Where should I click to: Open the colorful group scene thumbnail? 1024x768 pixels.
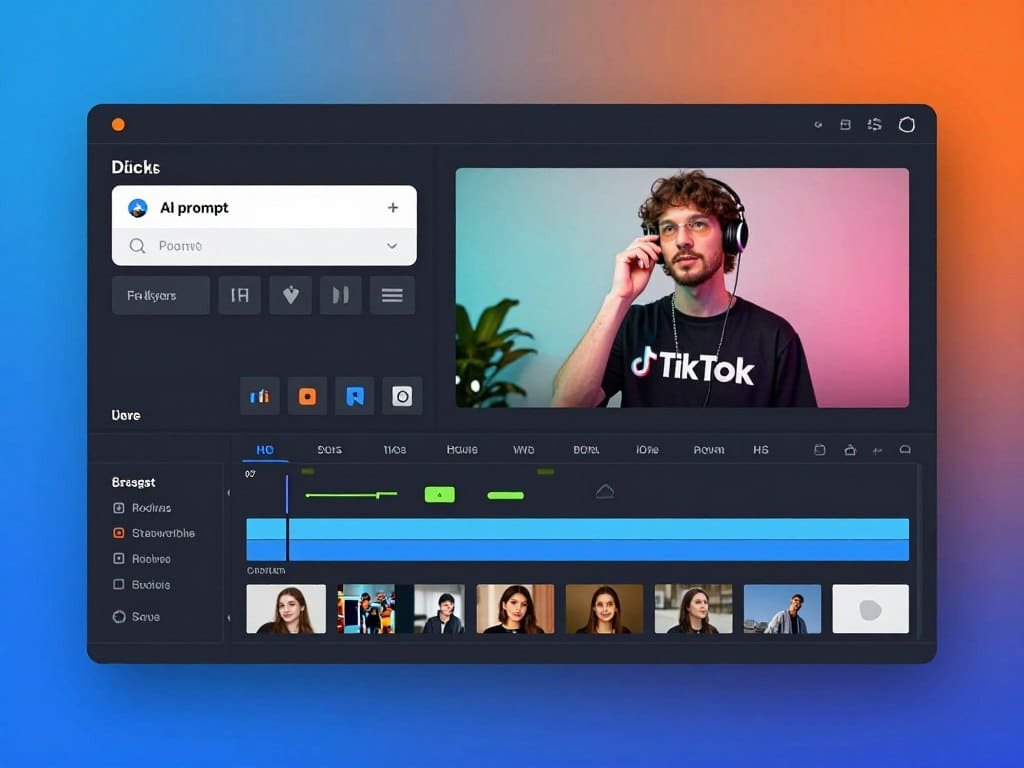(366, 609)
